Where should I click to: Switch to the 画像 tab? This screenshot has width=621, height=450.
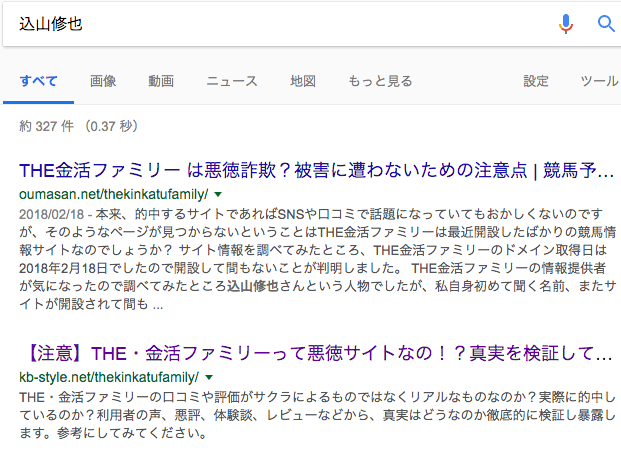pyautogui.click(x=103, y=81)
